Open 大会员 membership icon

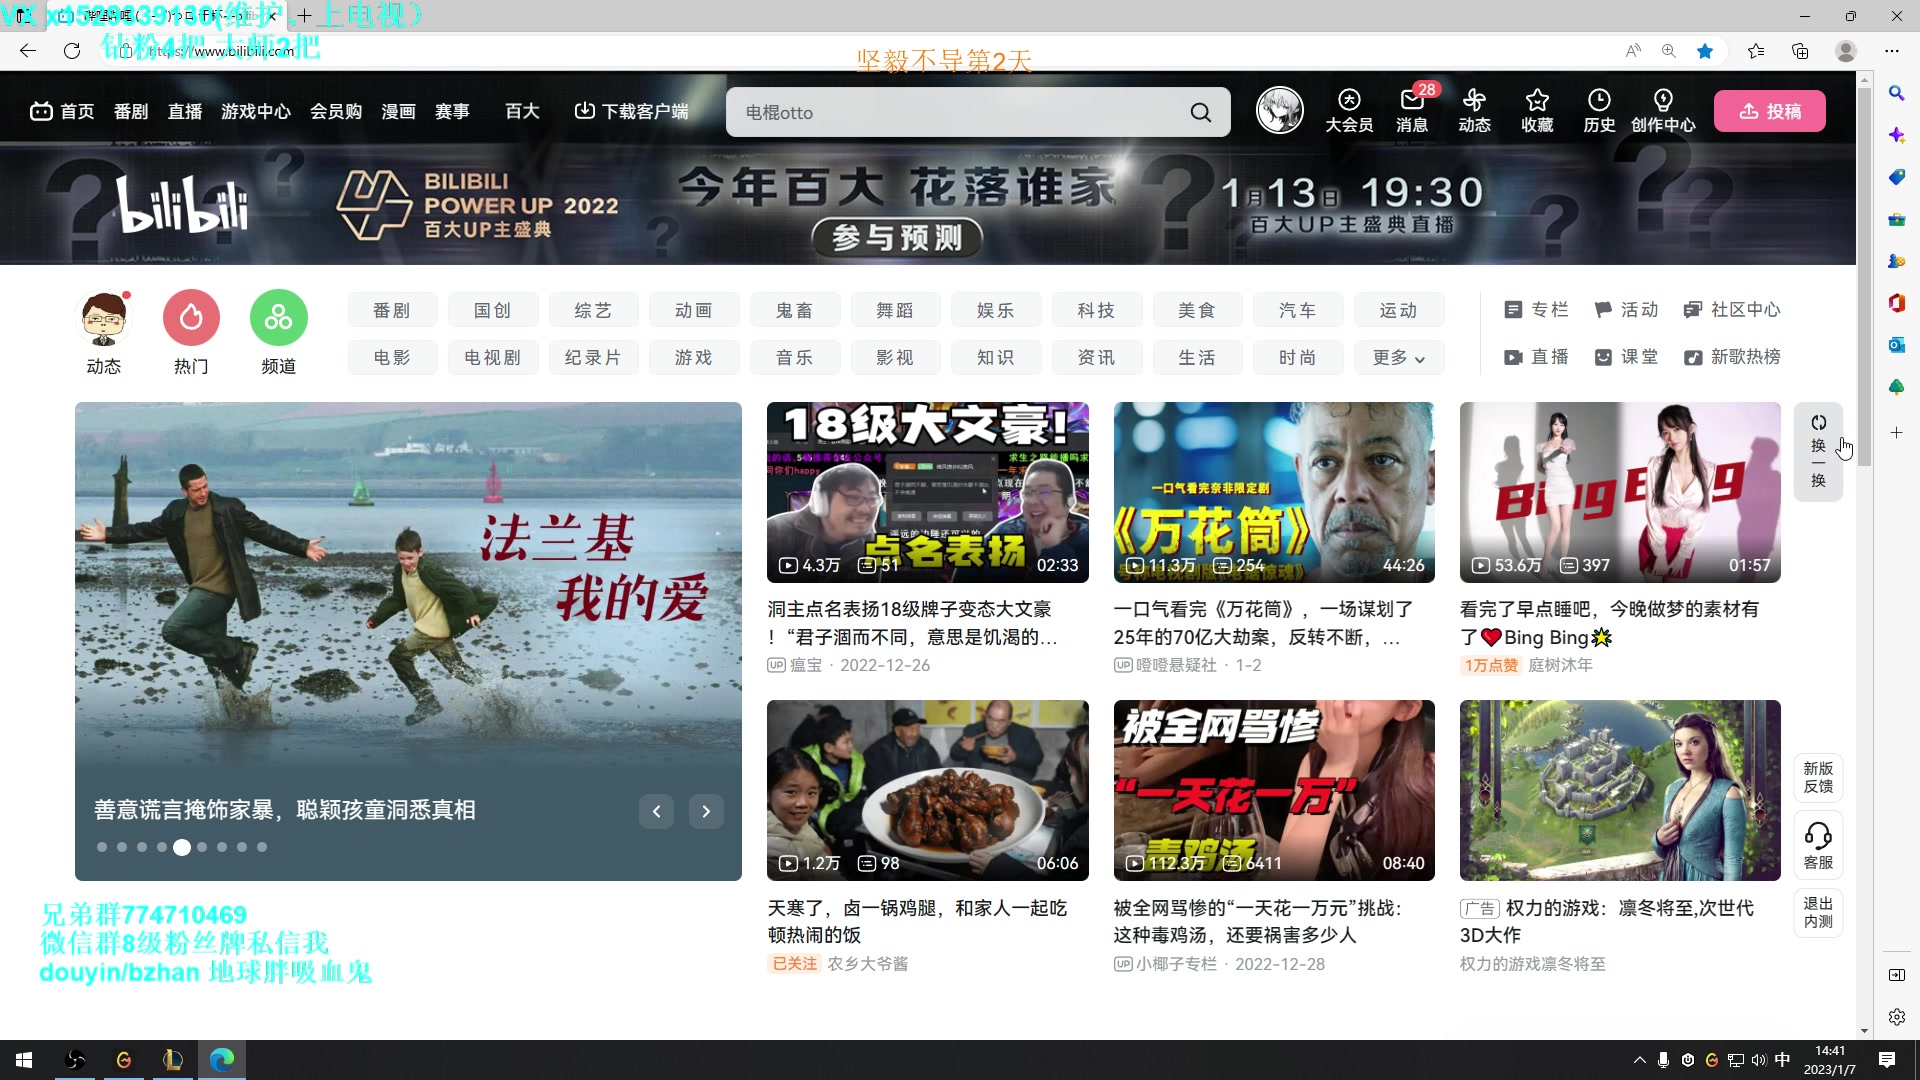coord(1349,111)
